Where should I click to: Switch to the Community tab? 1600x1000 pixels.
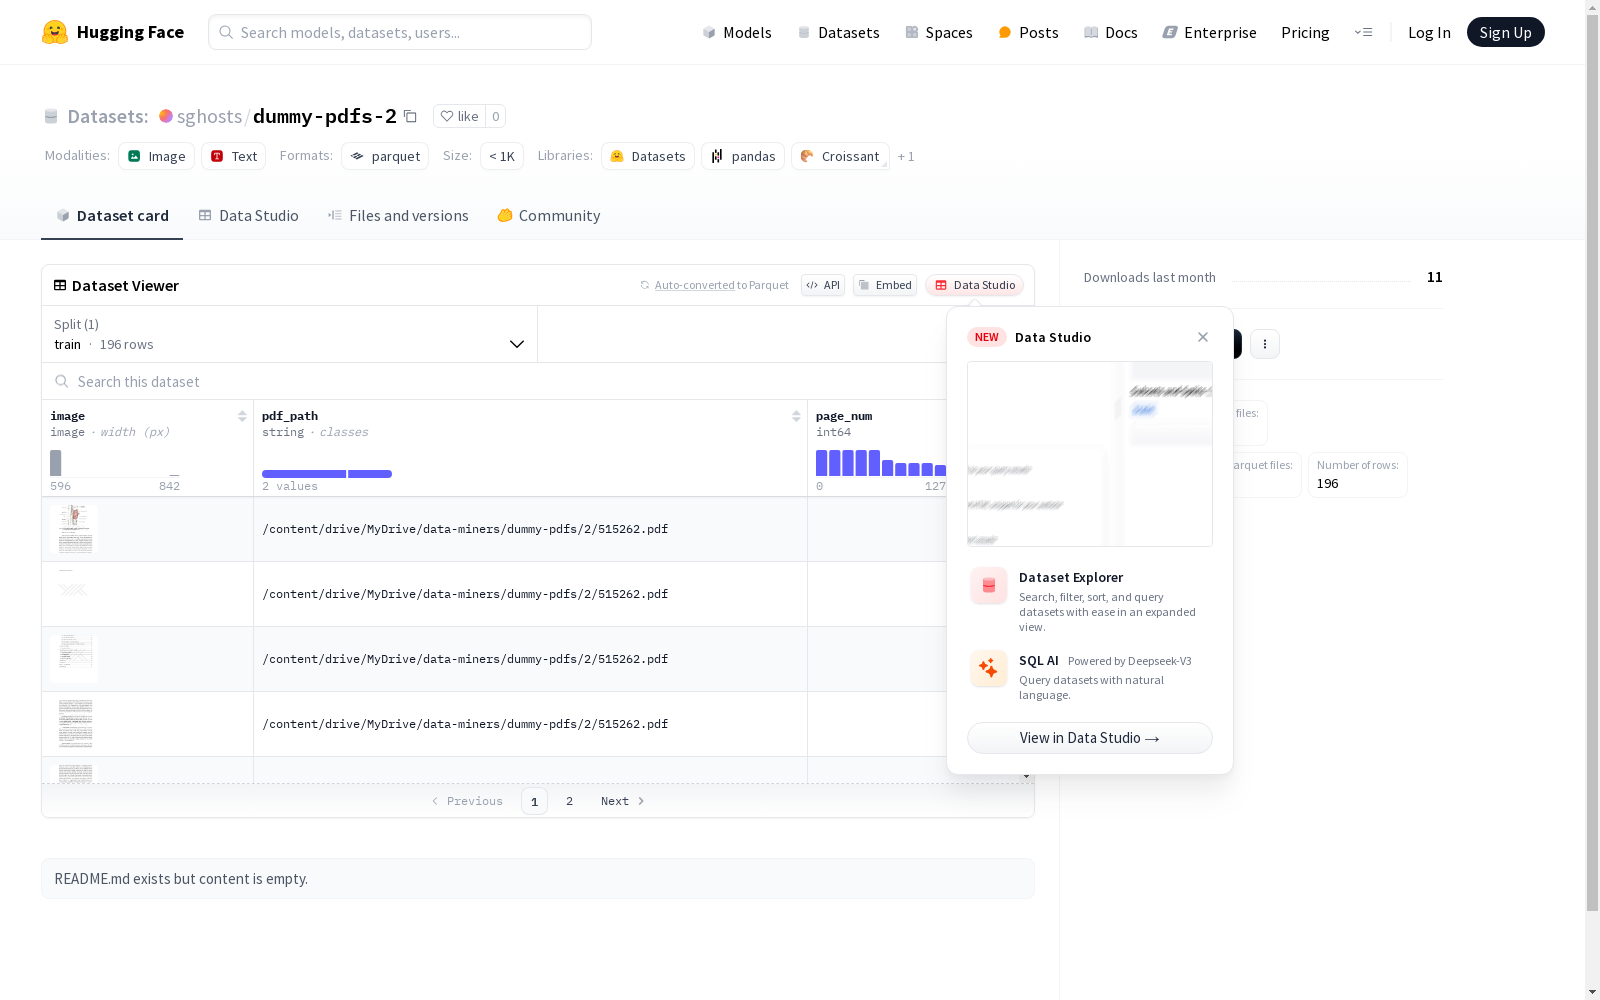[x=549, y=216]
